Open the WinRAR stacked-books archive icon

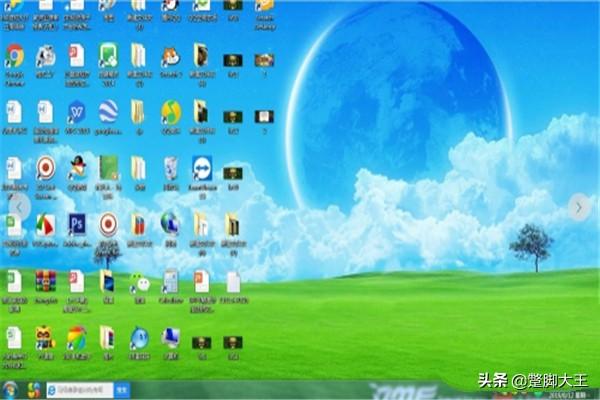(x=46, y=281)
